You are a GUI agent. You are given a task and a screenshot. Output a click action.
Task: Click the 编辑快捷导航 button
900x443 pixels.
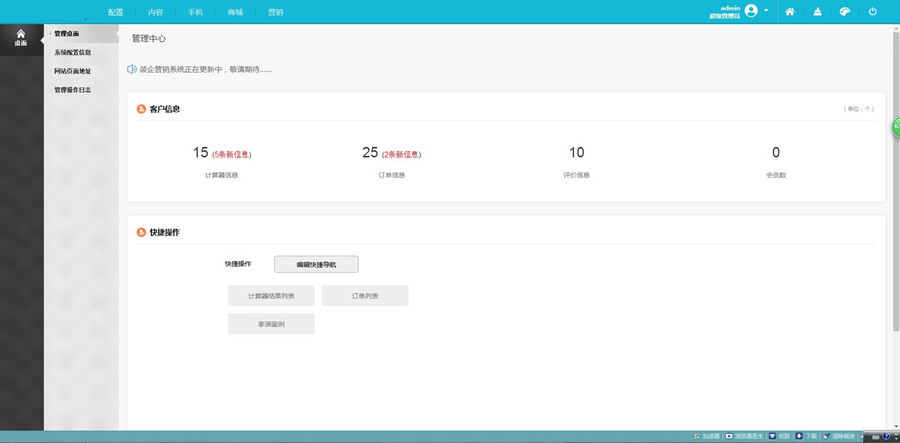click(x=316, y=265)
